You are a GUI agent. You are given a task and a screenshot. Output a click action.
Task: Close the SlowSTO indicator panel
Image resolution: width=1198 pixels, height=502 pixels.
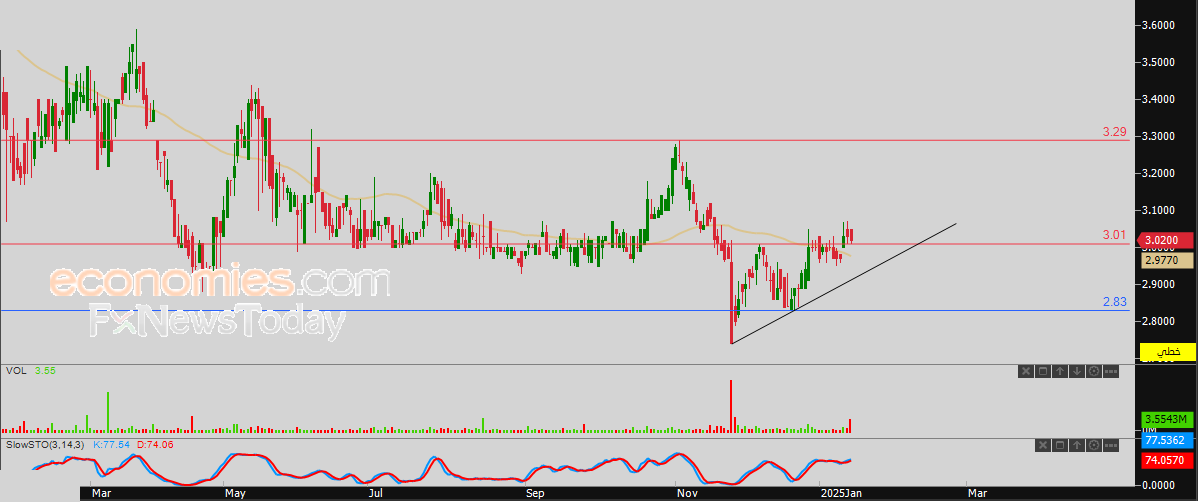[1043, 445]
